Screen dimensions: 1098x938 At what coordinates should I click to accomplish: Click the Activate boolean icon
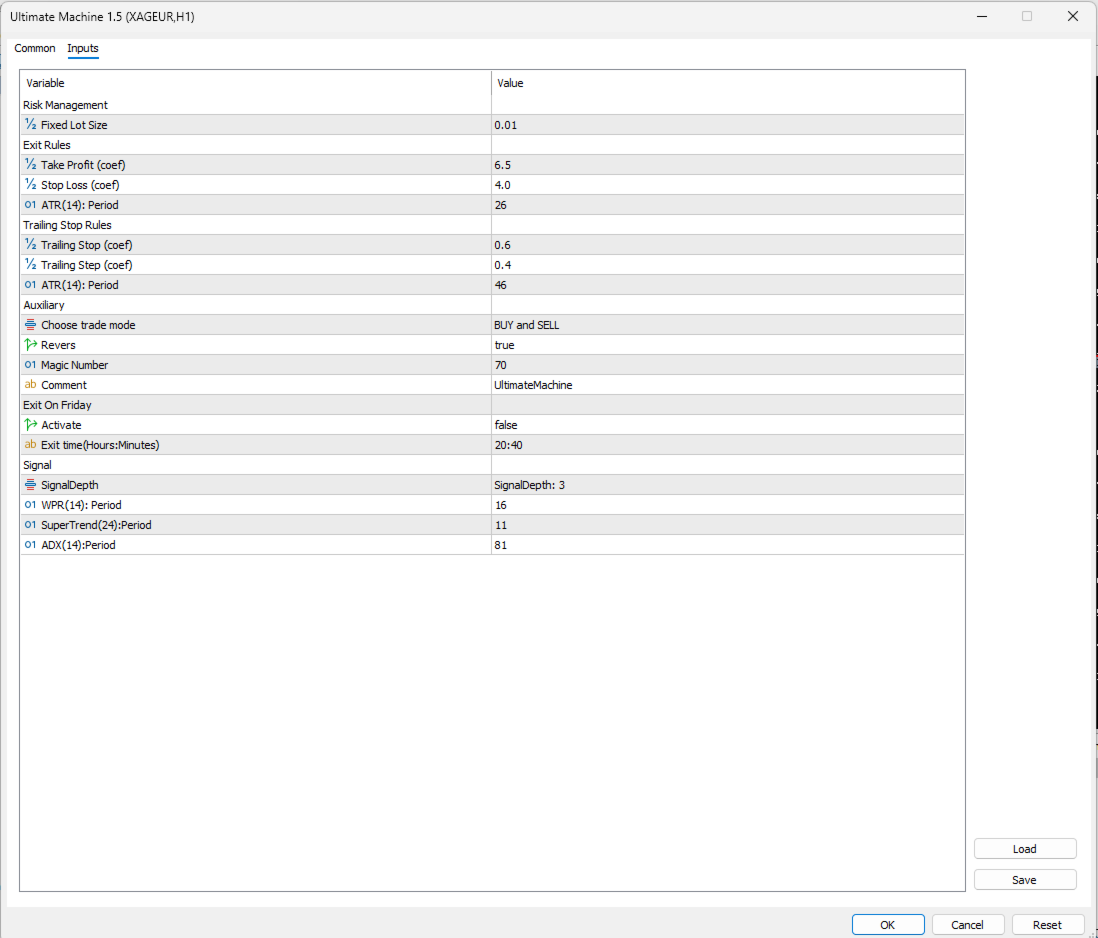tap(30, 425)
